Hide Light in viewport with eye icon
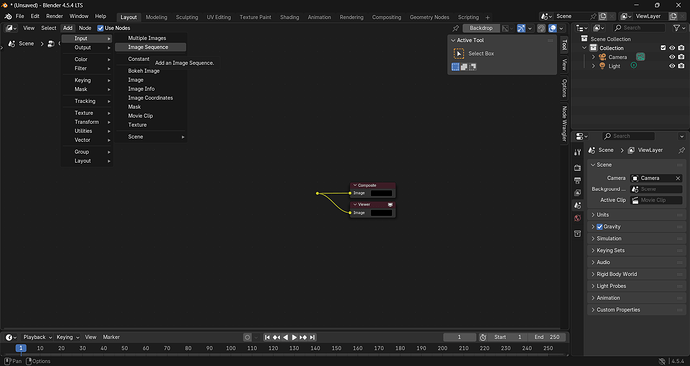Viewport: 690px width, 366px height. coord(672,66)
